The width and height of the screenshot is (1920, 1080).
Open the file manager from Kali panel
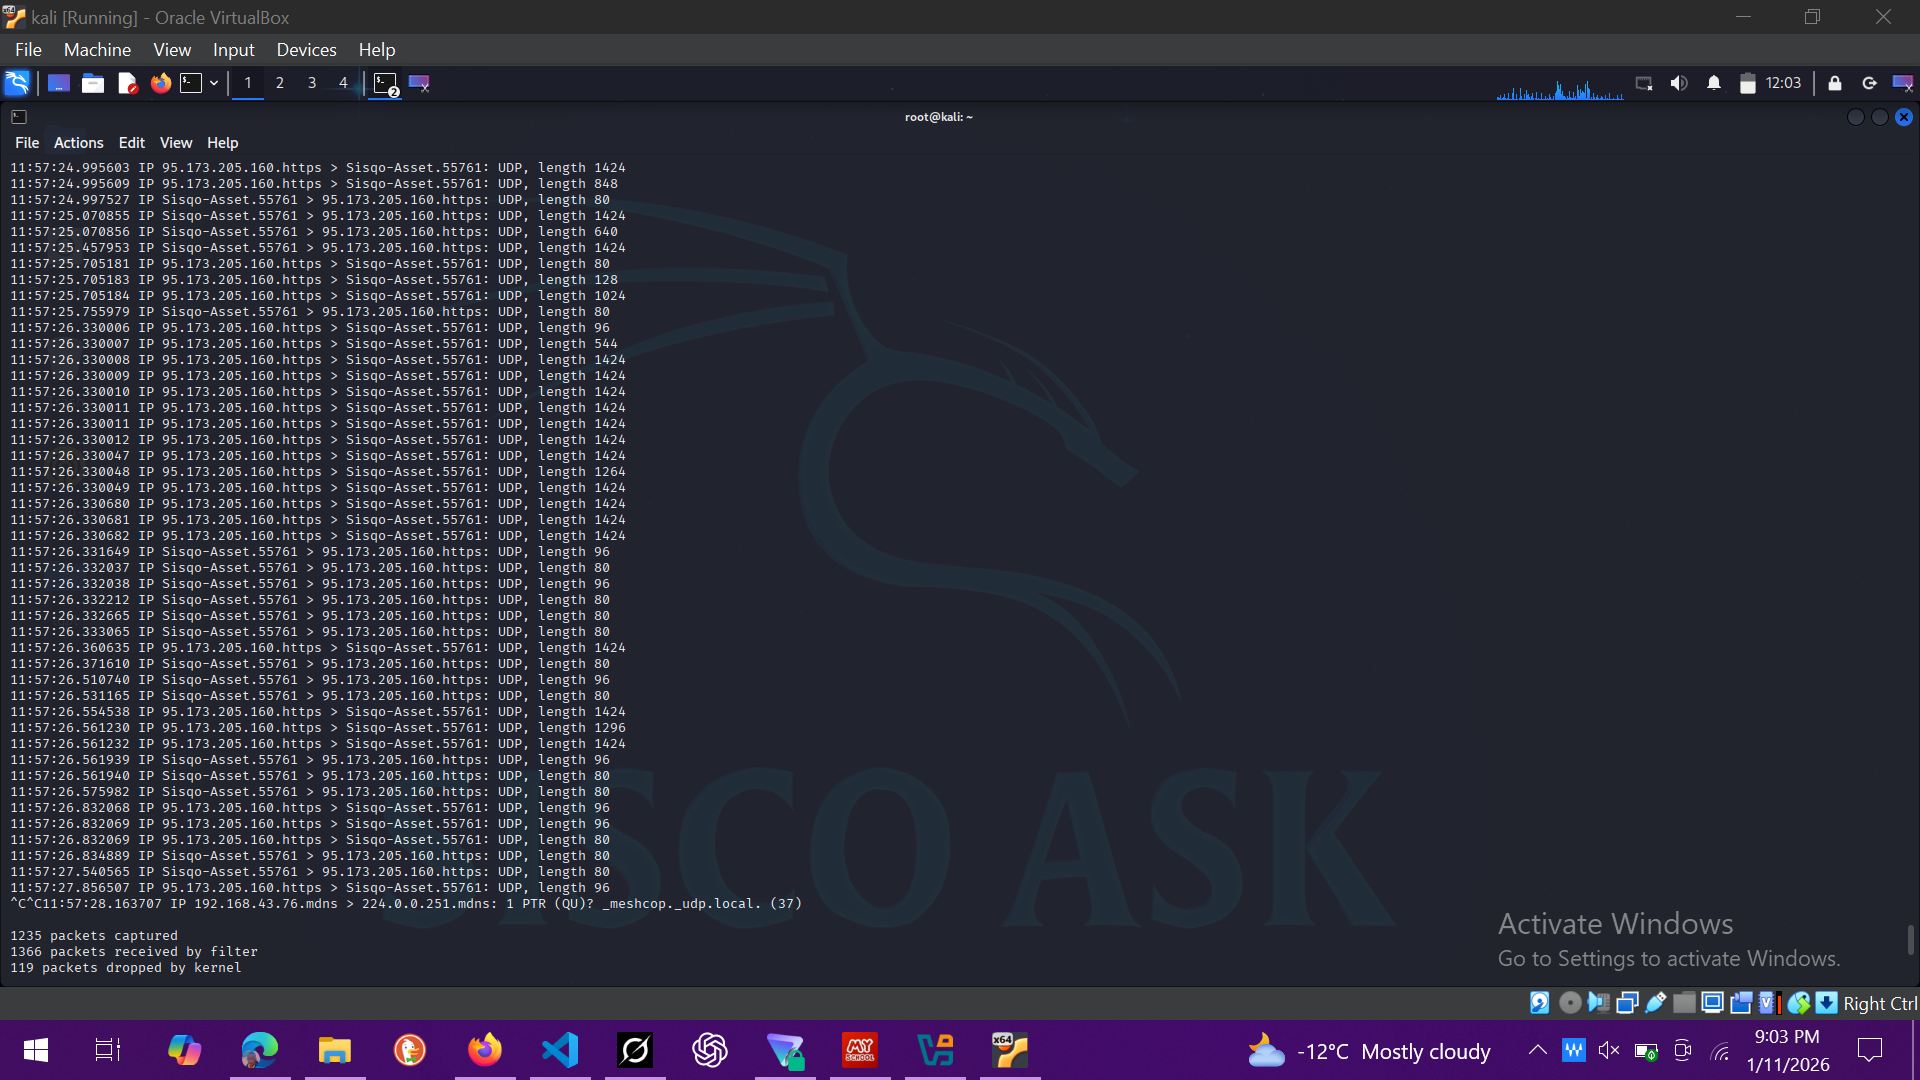point(93,83)
